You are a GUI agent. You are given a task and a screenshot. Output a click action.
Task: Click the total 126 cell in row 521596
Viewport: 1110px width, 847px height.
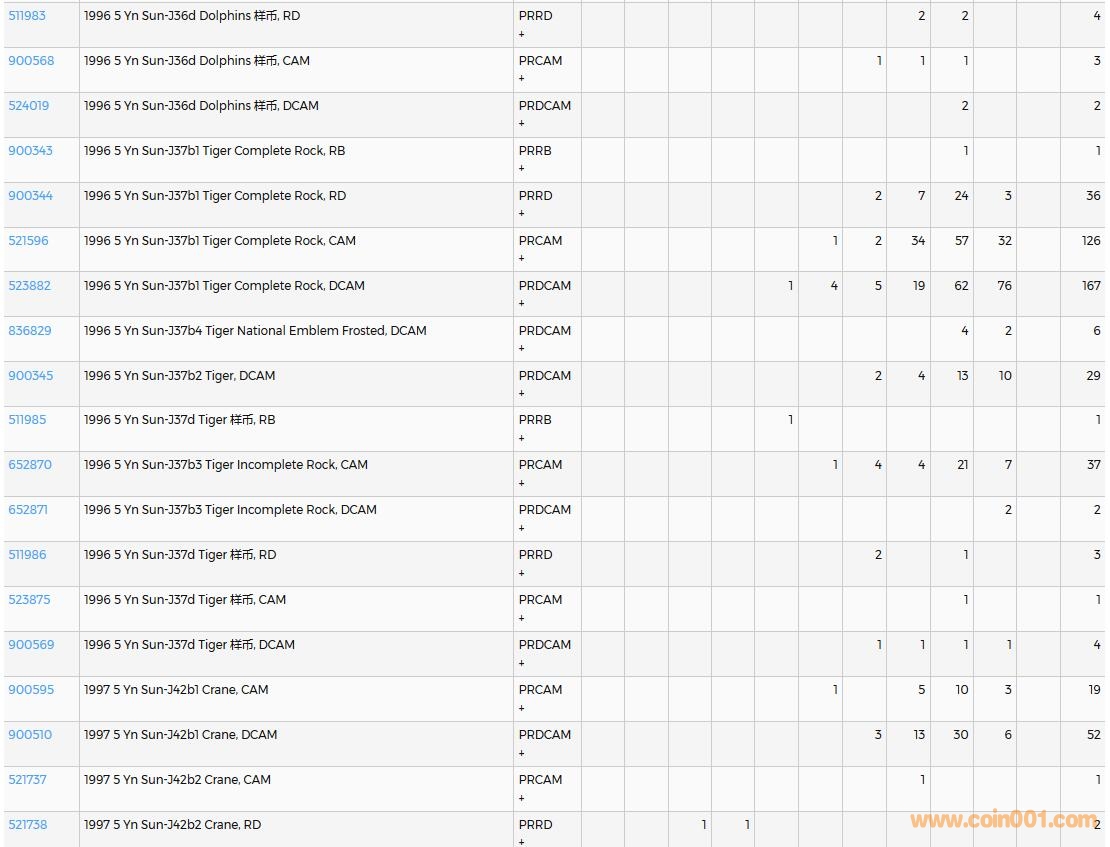[x=1090, y=241]
